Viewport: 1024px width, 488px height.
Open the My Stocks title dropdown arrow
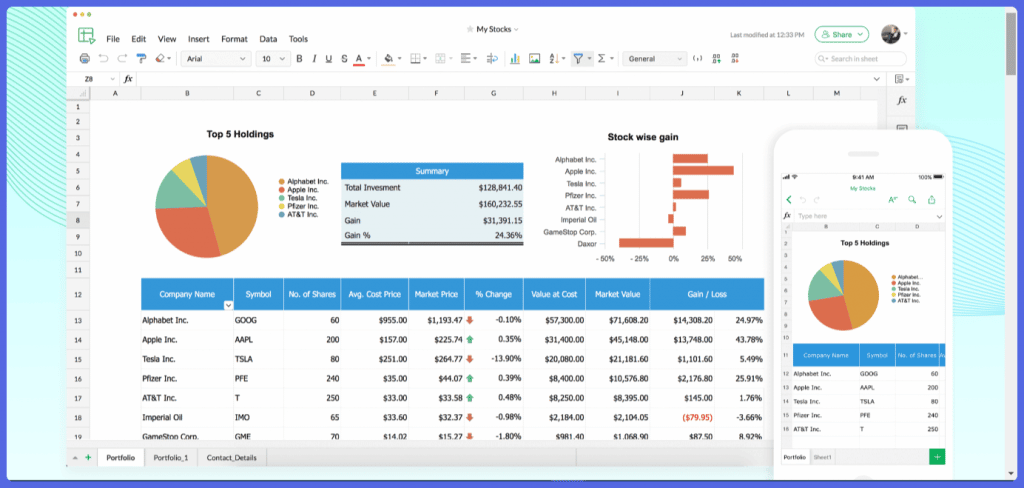coord(516,29)
